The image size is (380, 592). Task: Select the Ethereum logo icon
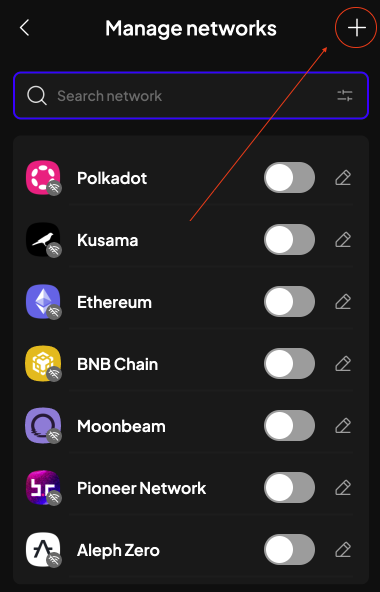43,302
